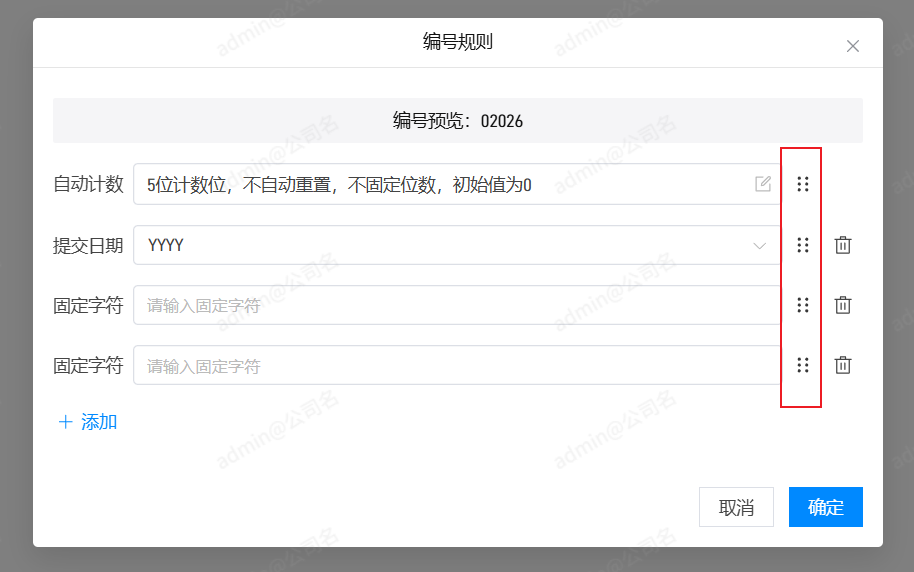Viewport: 914px width, 572px height.
Task: Focus the first 固定字符 input field
Action: point(455,305)
